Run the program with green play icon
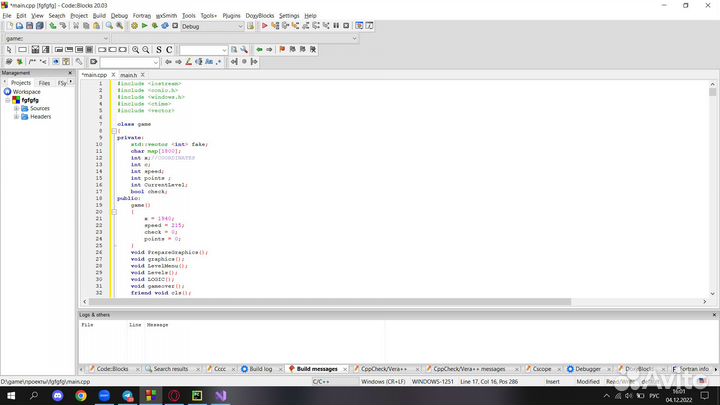 (x=144, y=26)
